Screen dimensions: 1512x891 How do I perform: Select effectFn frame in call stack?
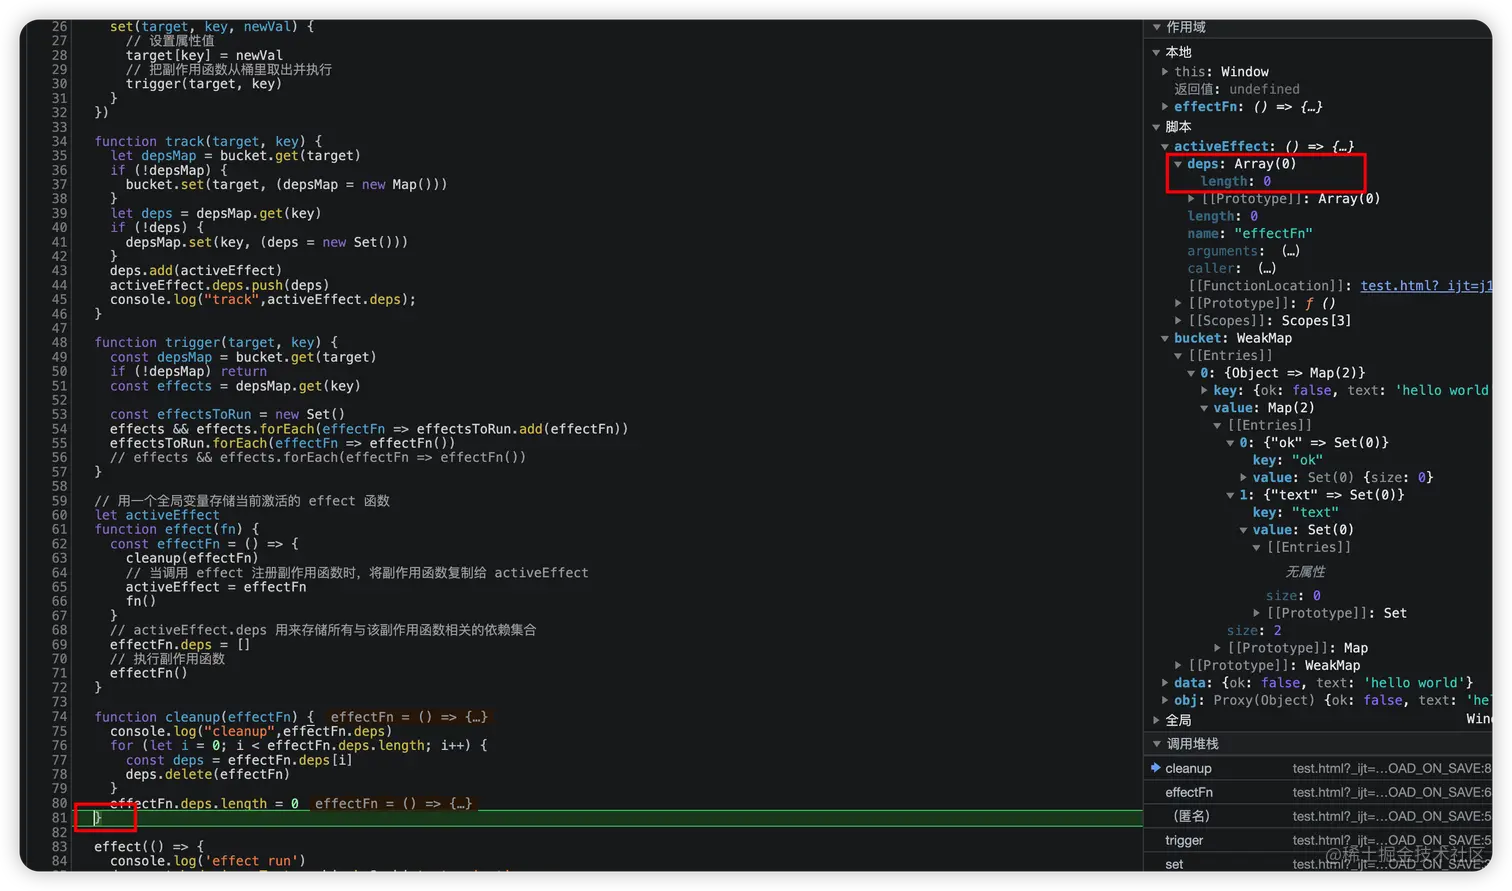1189,792
